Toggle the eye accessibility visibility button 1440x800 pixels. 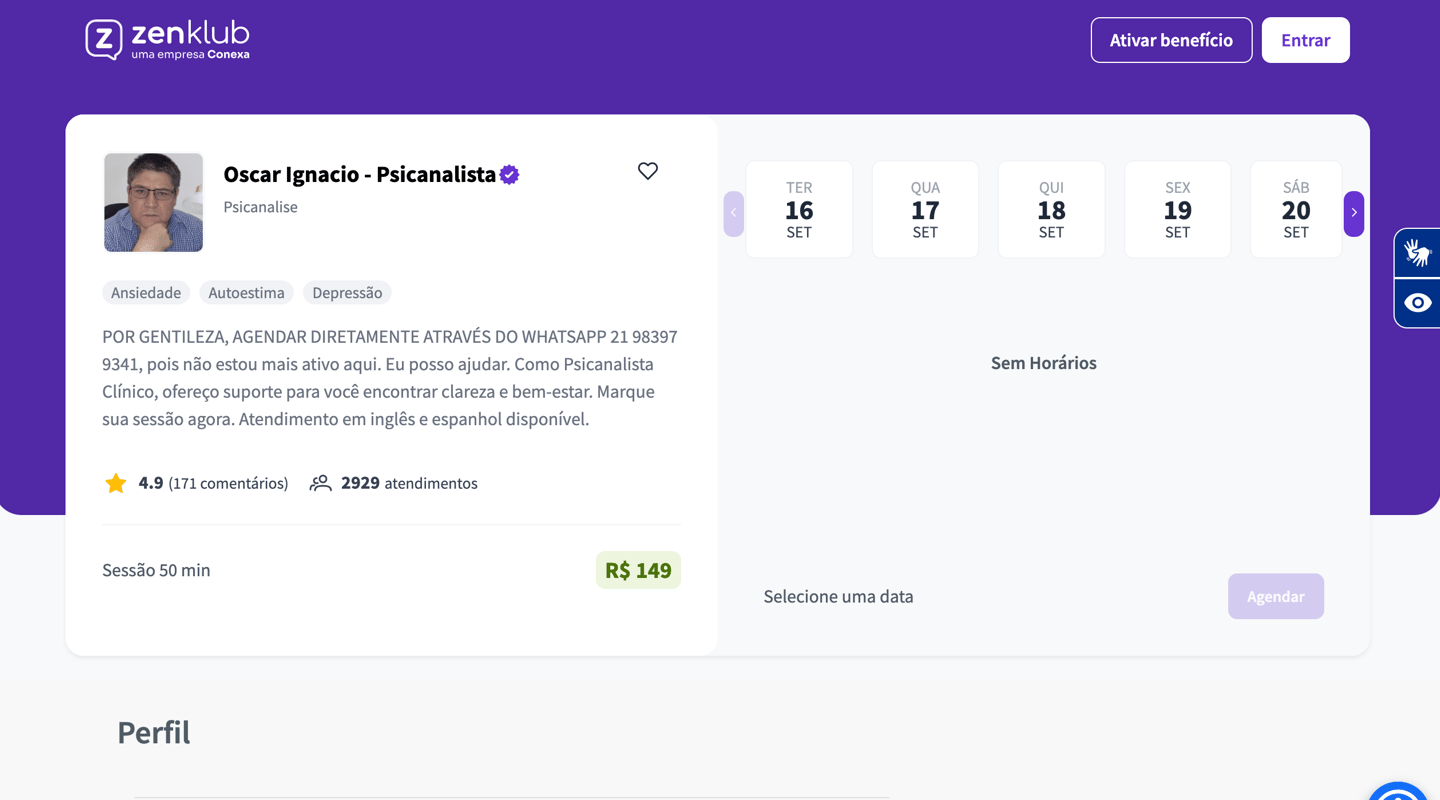[x=1417, y=303]
